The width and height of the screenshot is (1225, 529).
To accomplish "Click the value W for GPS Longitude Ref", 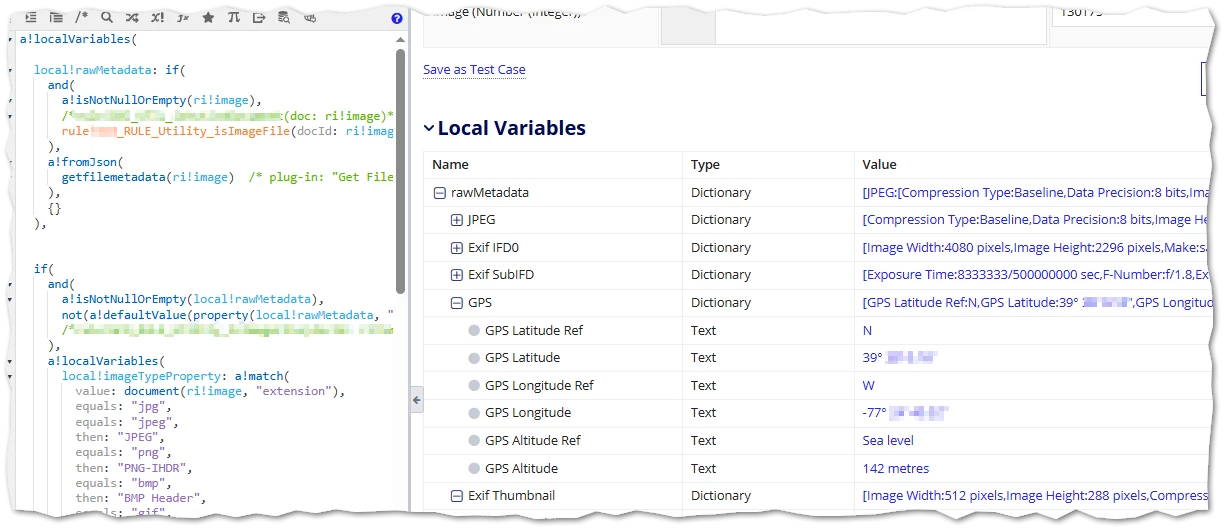I will coord(868,385).
